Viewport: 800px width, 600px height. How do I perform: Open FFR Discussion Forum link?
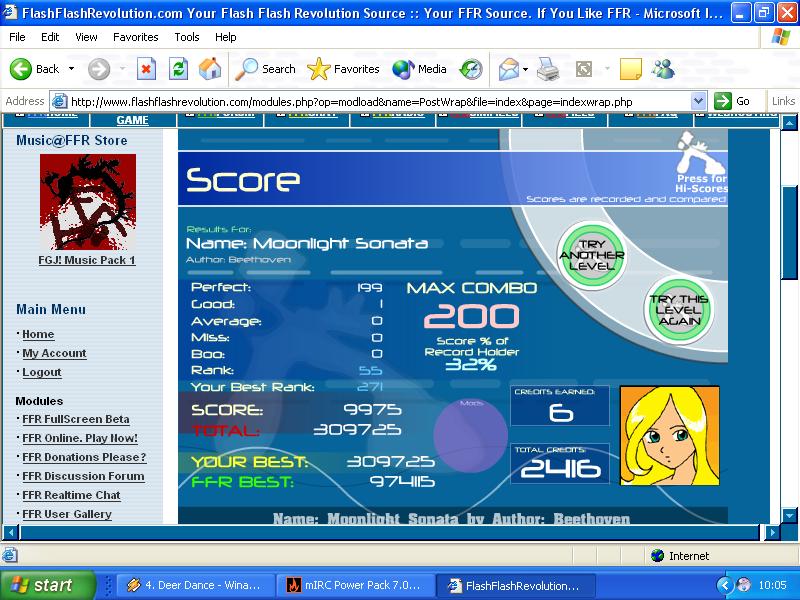tap(84, 476)
